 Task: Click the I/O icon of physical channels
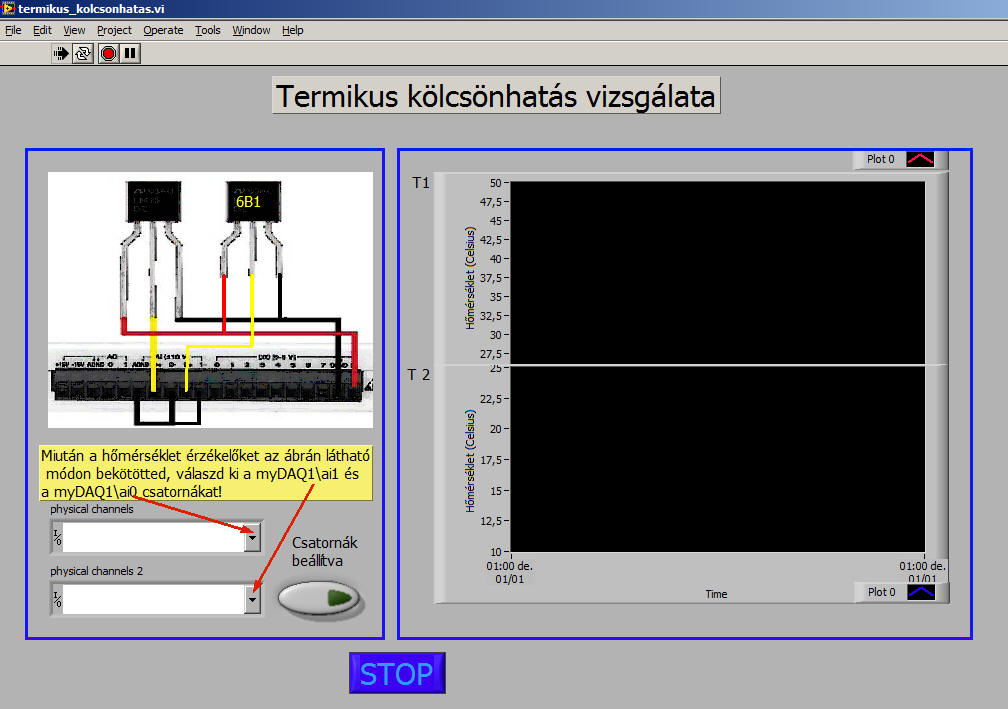pyautogui.click(x=57, y=539)
